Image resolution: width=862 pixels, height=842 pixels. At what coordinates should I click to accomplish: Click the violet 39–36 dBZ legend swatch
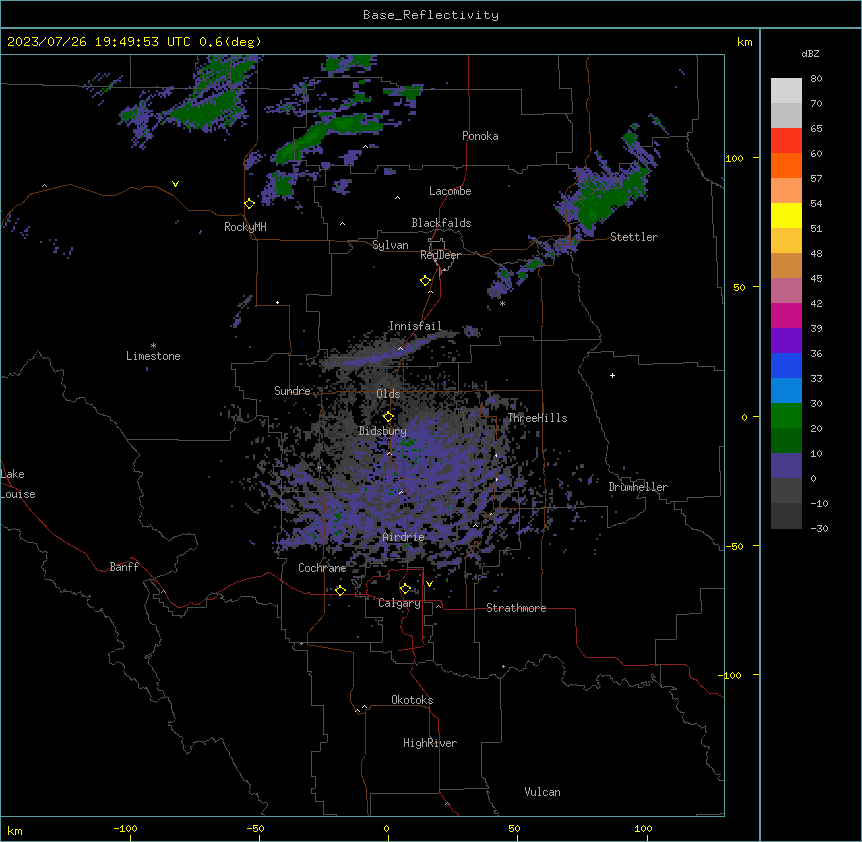[x=786, y=341]
